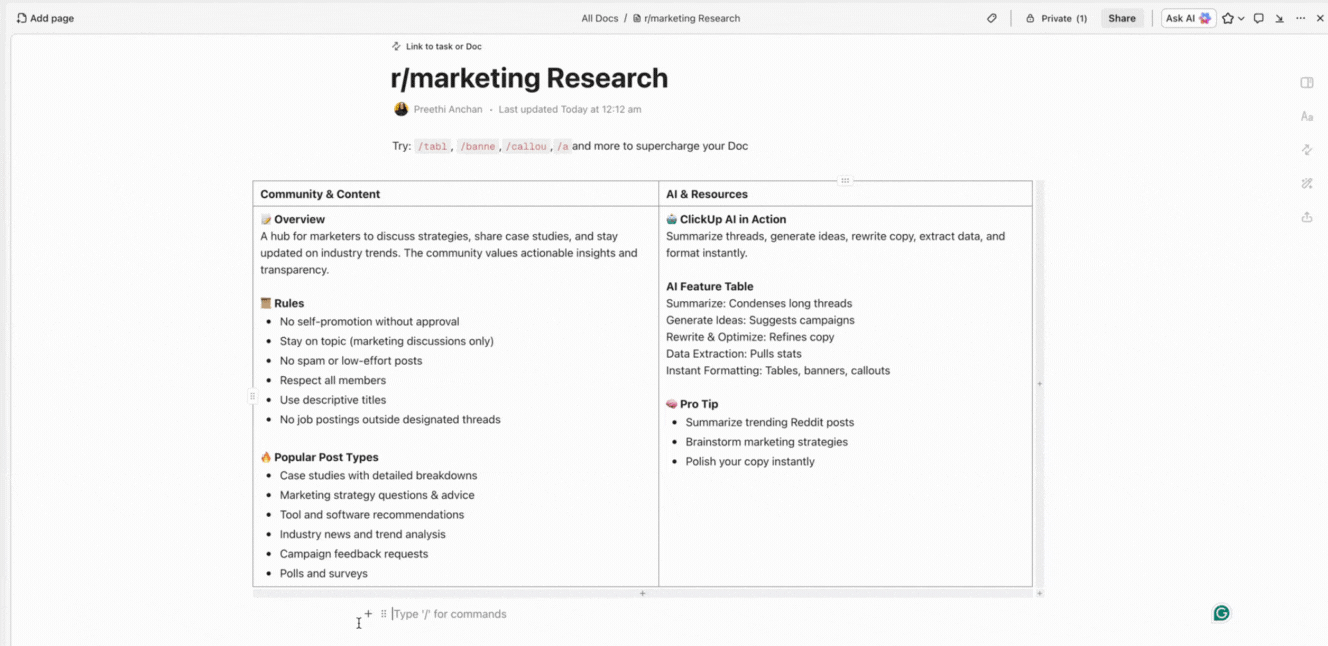Click the relationships arrows icon in sidebar

click(x=1306, y=150)
